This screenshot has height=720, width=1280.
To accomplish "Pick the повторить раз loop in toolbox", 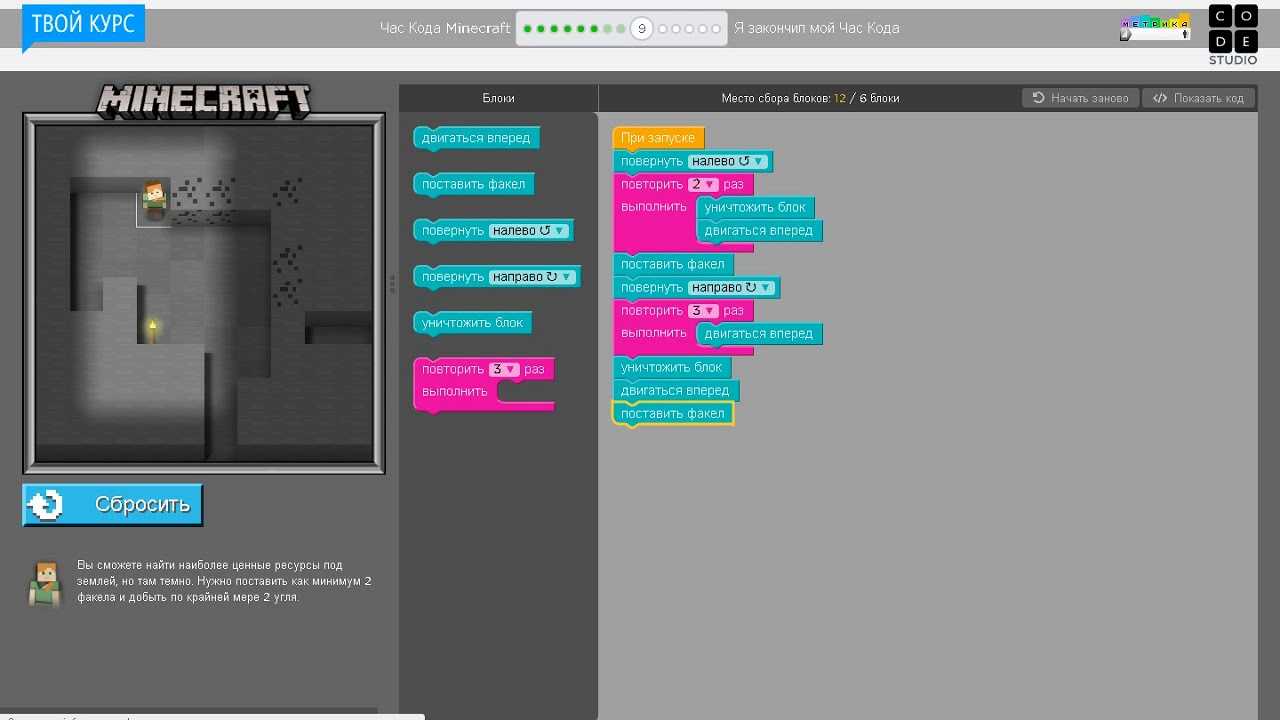I will [x=483, y=383].
